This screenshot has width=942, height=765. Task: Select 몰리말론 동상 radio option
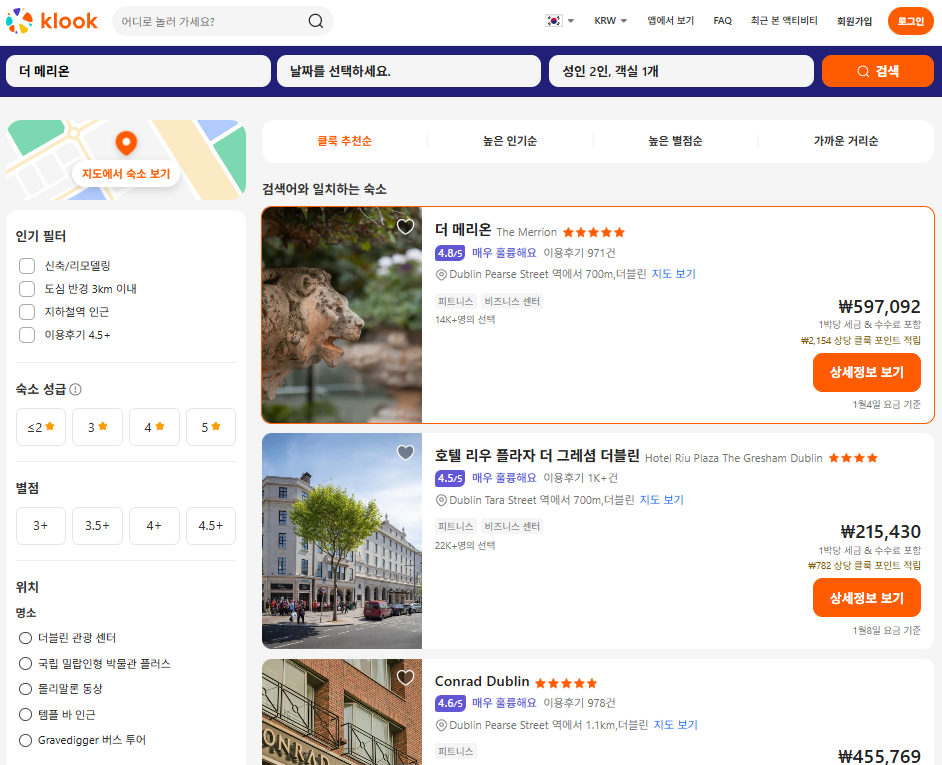(25, 689)
